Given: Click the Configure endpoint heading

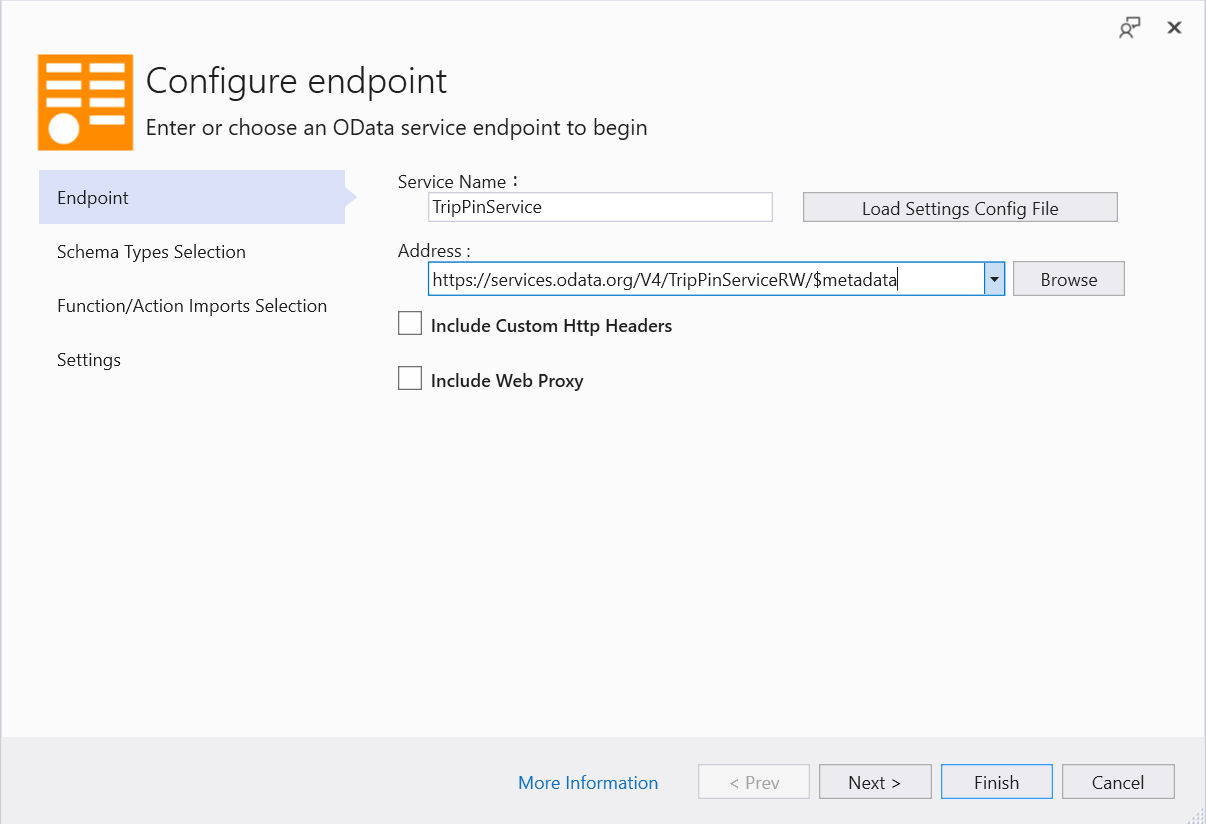Looking at the screenshot, I should pyautogui.click(x=296, y=80).
